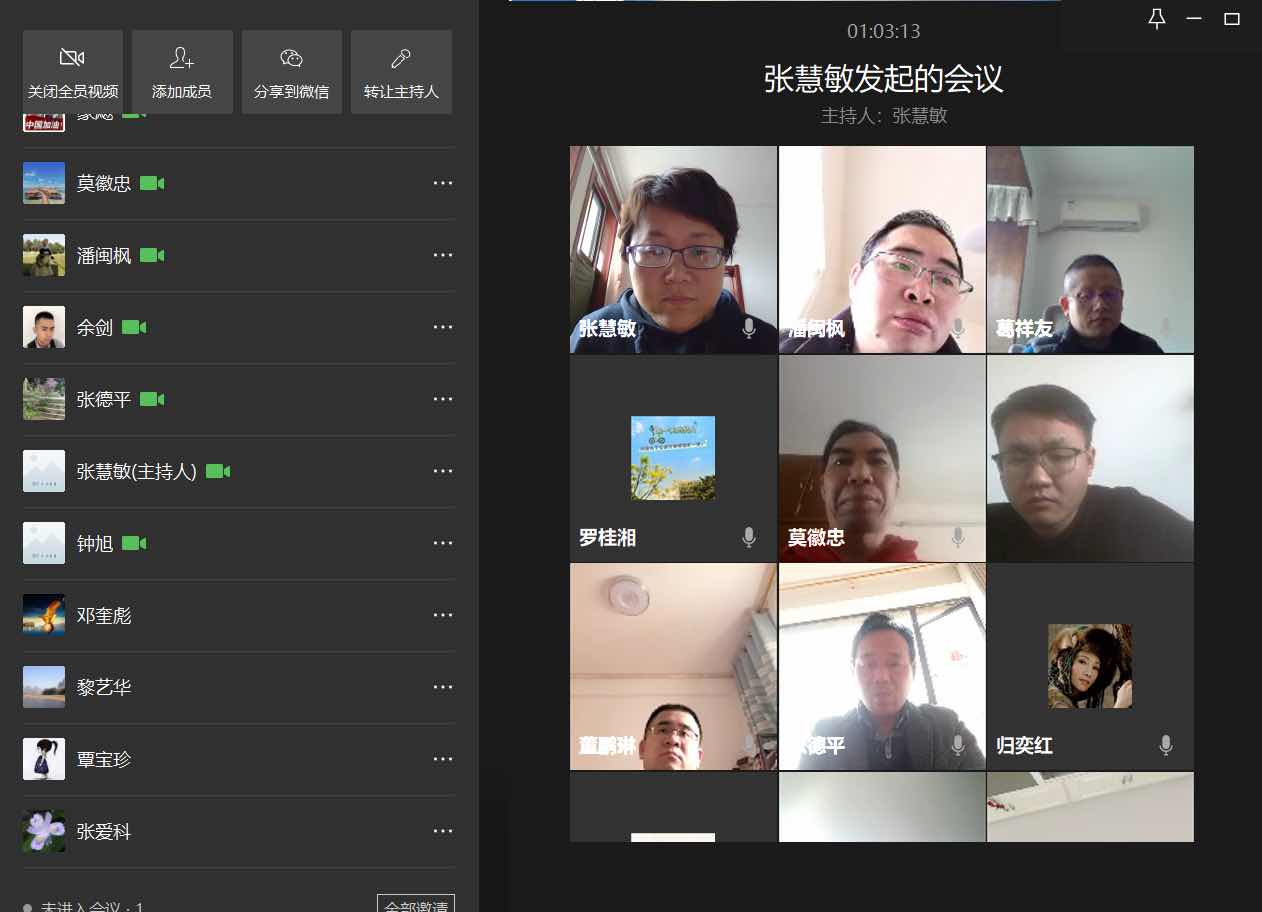Toggle microphone in 罗桂湘 video tile
Viewport: 1262px width, 912px height.
(x=748, y=537)
